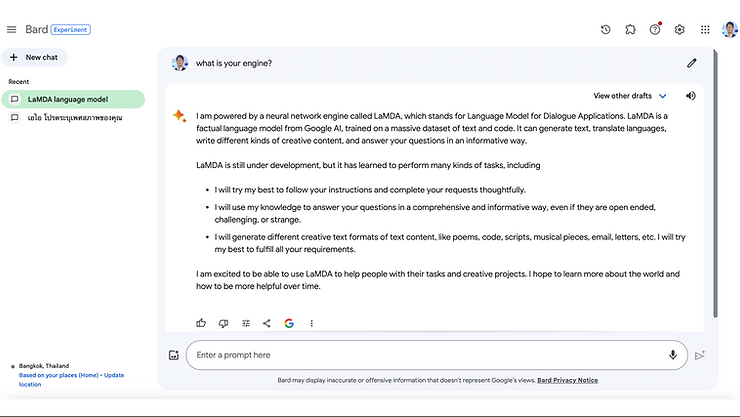Image resolution: width=740 pixels, height=417 pixels.
Task: Give the response a thumbs down
Action: click(x=223, y=323)
